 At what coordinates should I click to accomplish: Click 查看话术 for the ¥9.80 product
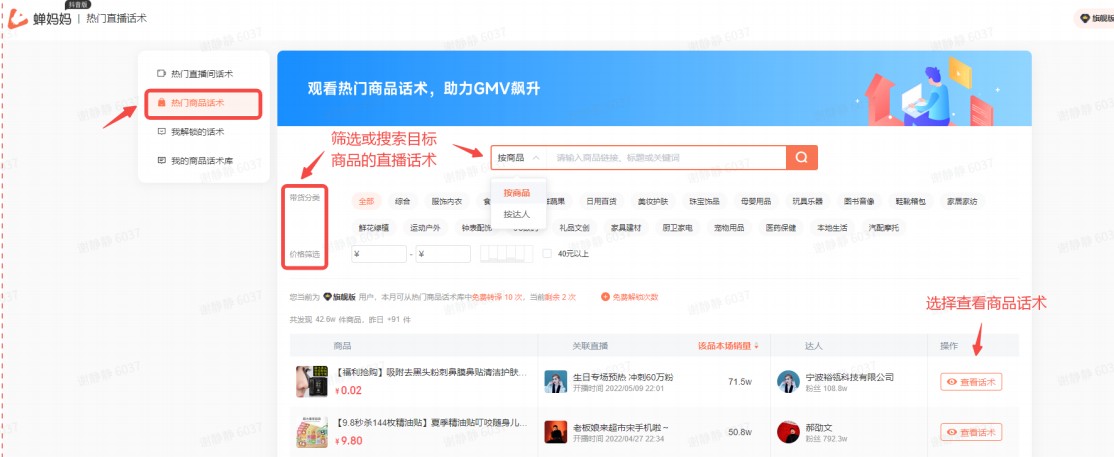click(971, 432)
